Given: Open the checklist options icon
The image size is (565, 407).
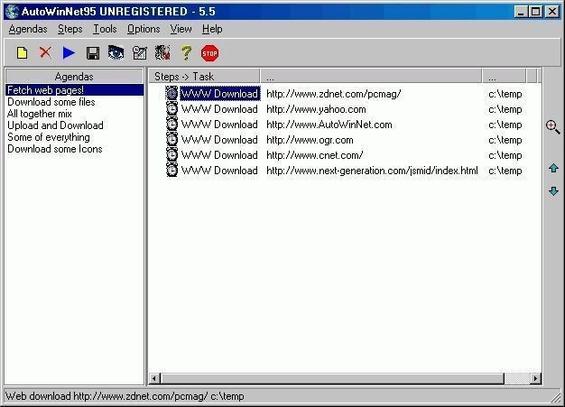Looking at the screenshot, I should (140, 53).
